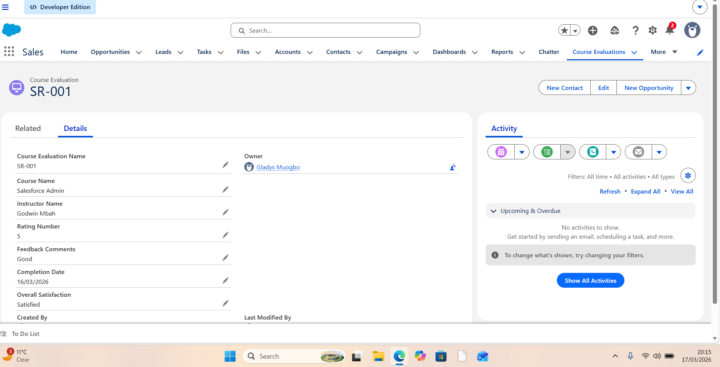Click the New Contact button
The width and height of the screenshot is (720, 367).
point(564,88)
